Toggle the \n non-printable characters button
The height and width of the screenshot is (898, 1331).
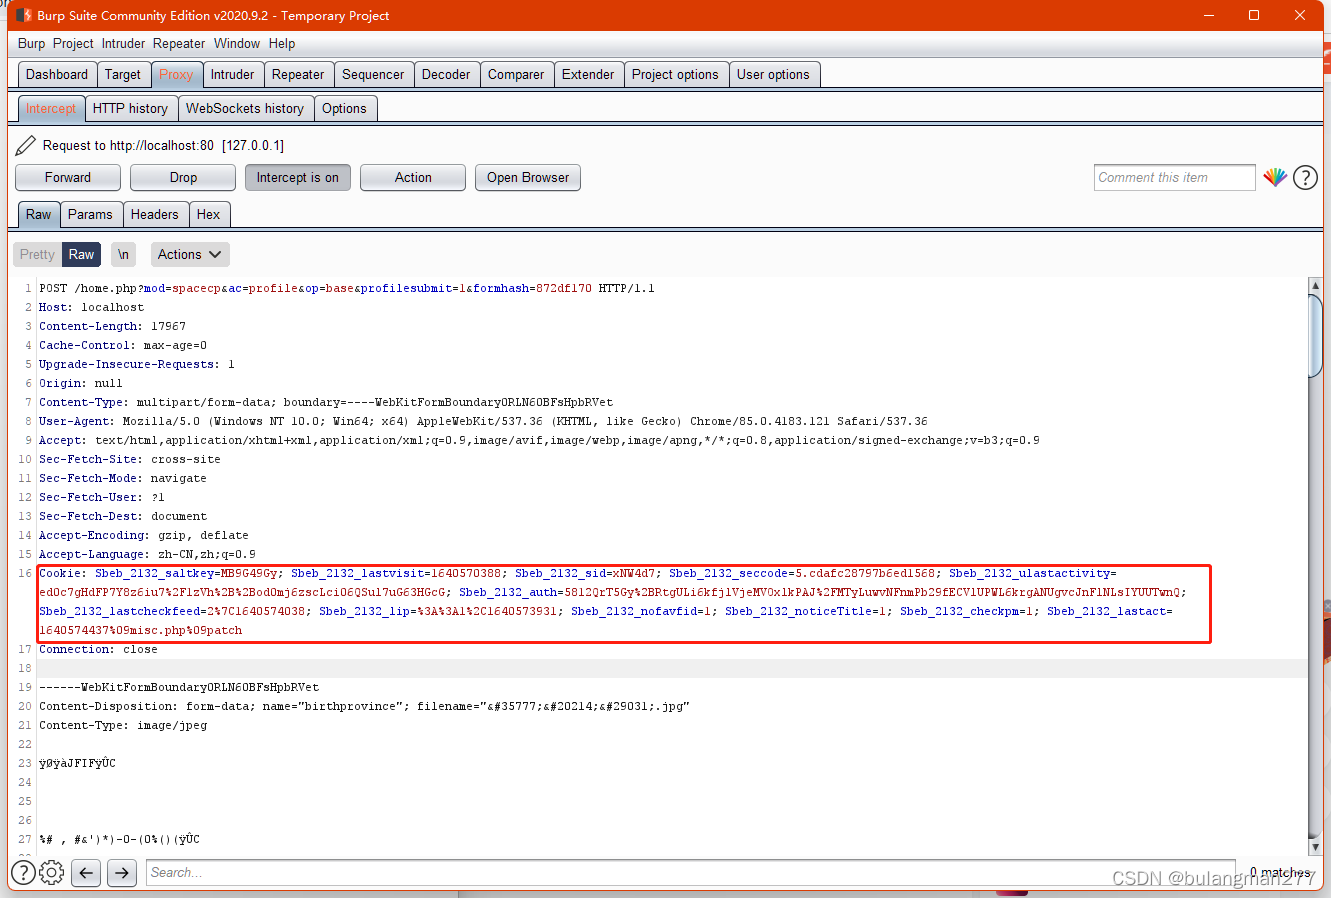[x=123, y=254]
